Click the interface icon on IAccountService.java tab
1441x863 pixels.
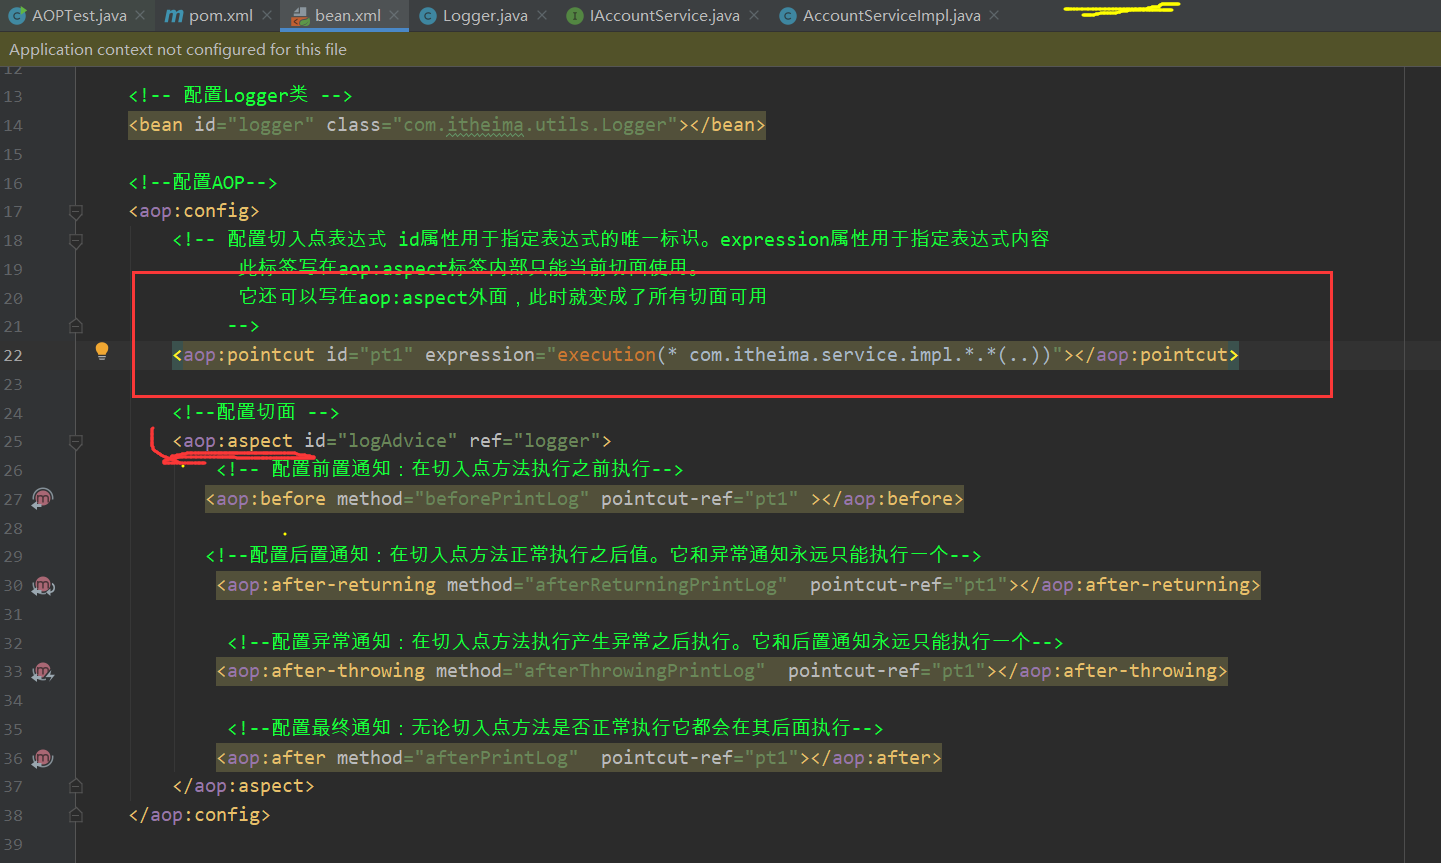(575, 16)
